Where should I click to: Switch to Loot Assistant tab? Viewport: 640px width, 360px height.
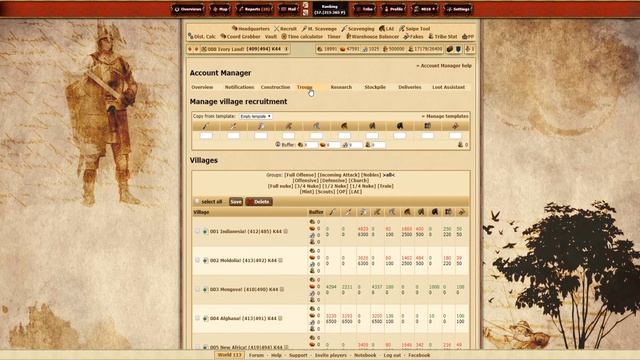[x=449, y=87]
